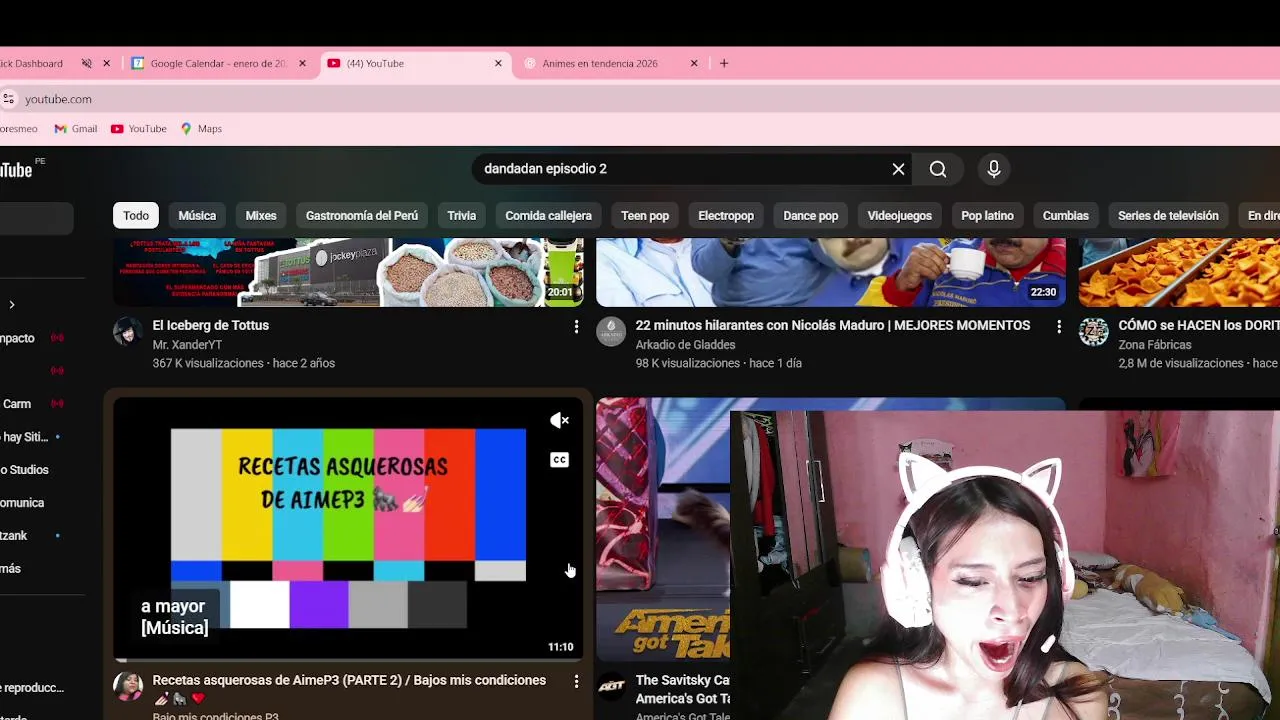Switch to Google Calendar tab

click(218, 63)
